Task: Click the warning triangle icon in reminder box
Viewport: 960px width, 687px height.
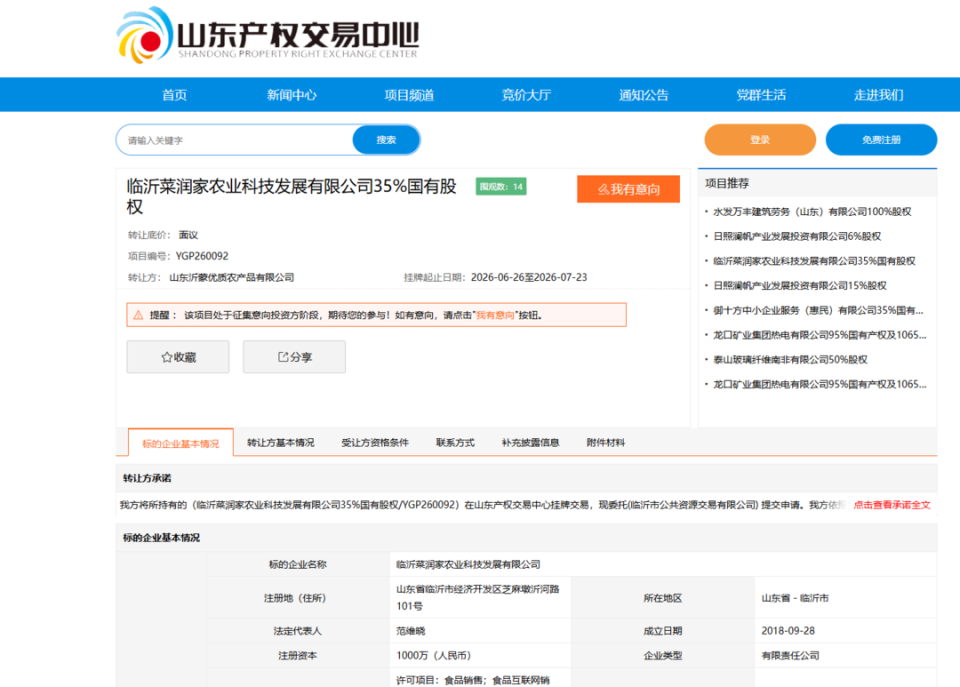Action: [138, 315]
